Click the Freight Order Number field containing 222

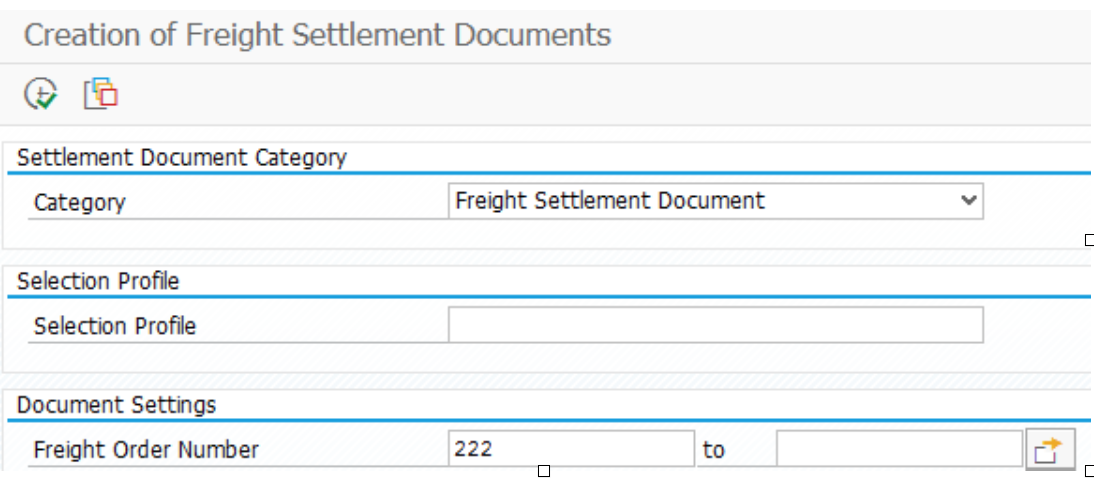pyautogui.click(x=571, y=449)
